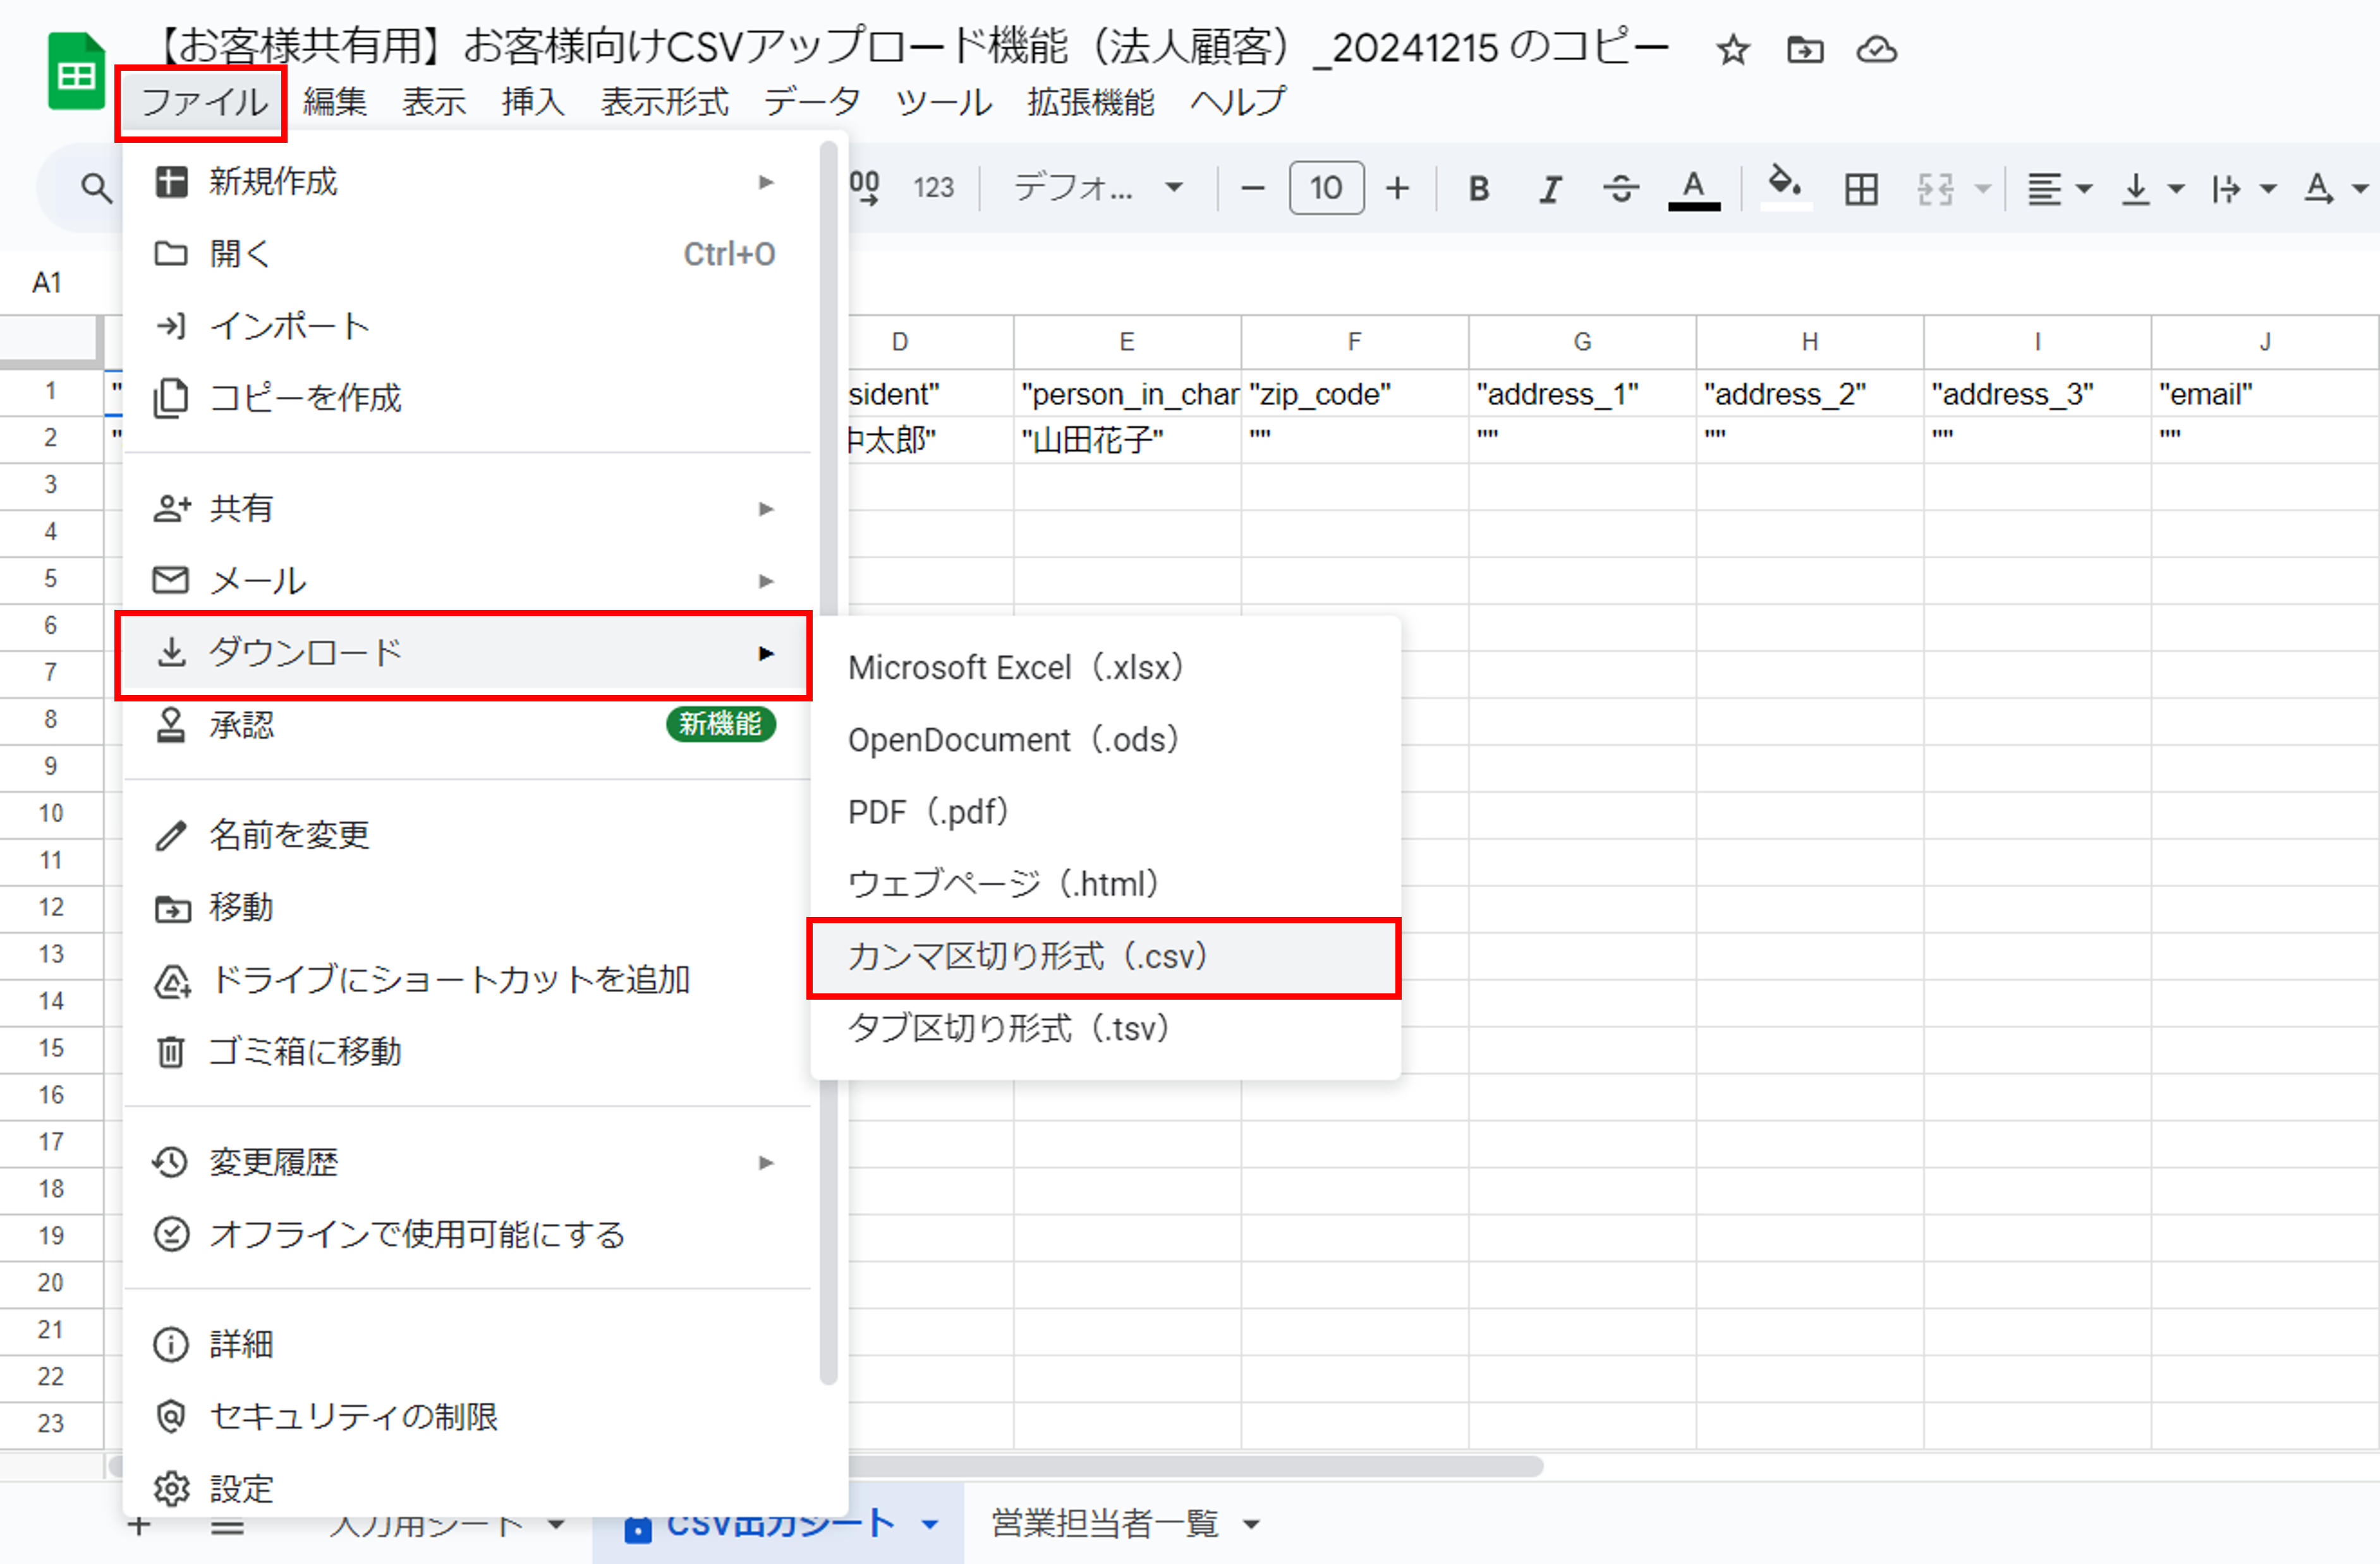Click the star icon beside document title
The image size is (2380, 1564).
pyautogui.click(x=1732, y=50)
